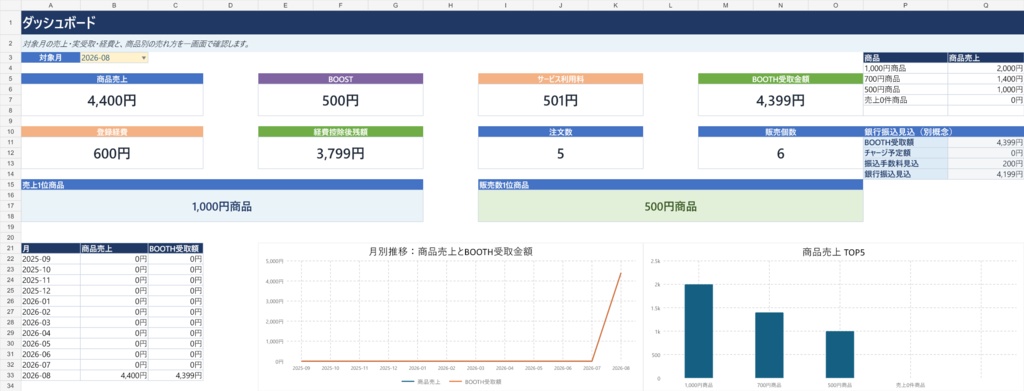Select row header 34
This screenshot has height=391, width=1024.
[x=10, y=386]
